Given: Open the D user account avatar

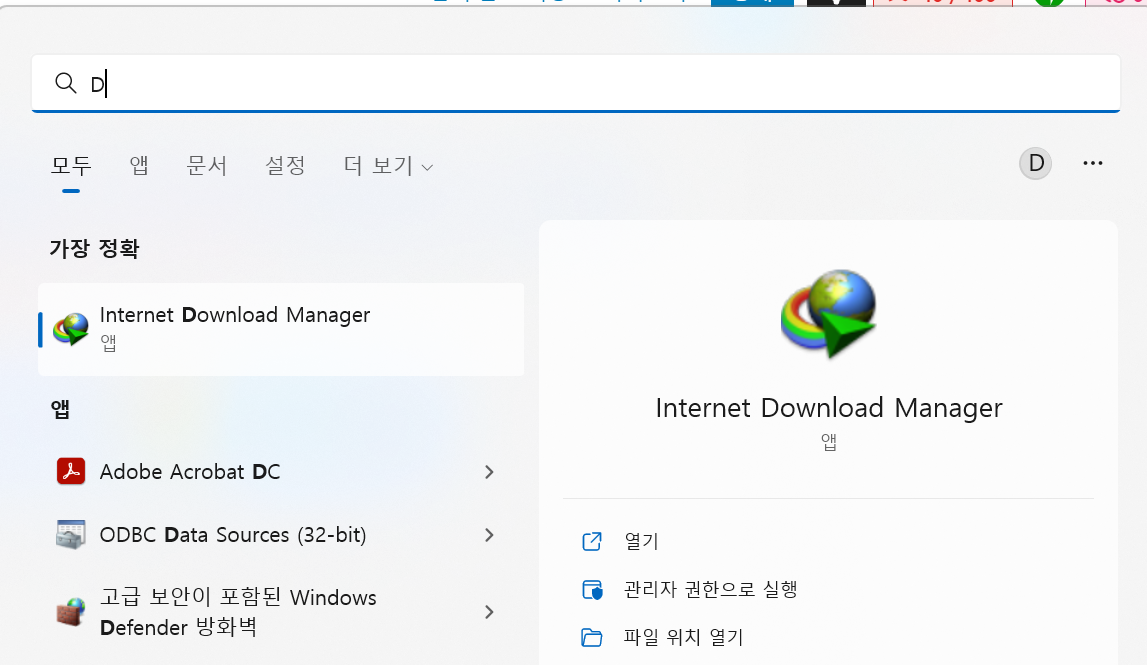Looking at the screenshot, I should click(1036, 163).
